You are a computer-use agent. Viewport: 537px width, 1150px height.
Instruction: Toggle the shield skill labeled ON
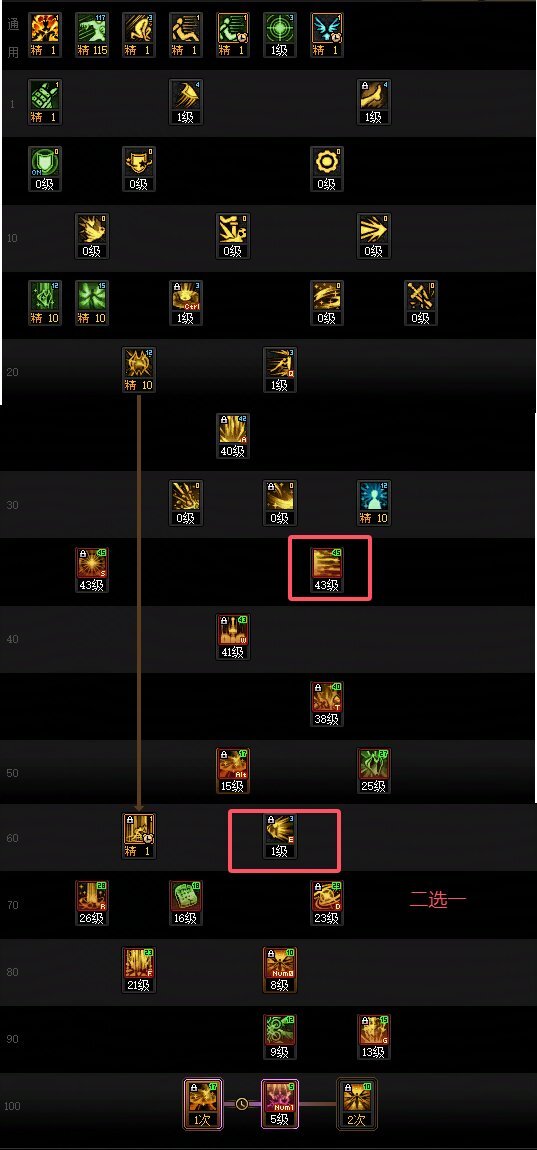click(x=45, y=169)
